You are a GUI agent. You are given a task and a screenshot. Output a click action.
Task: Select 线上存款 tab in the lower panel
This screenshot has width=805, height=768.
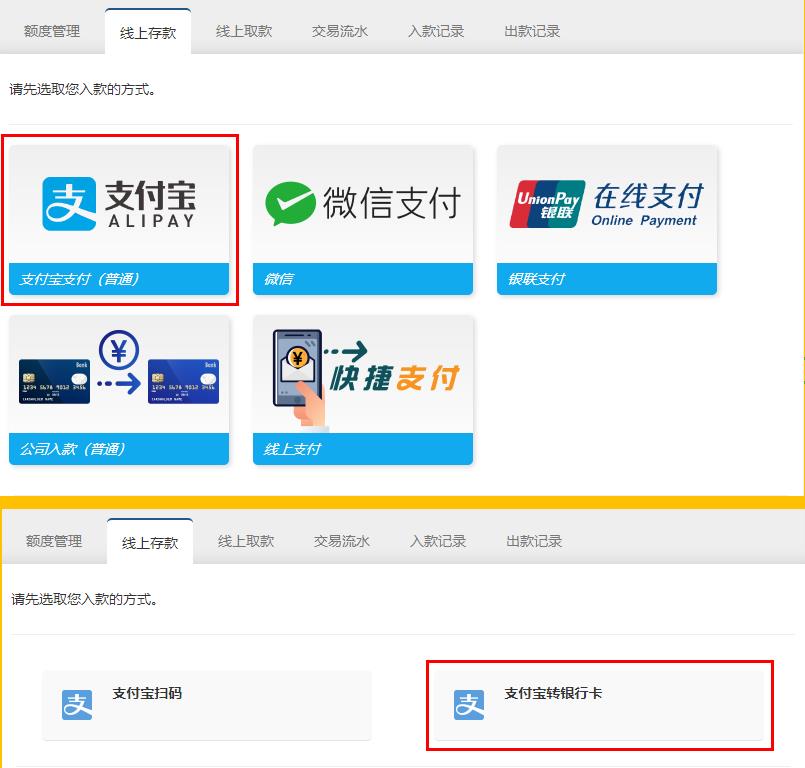(150, 542)
